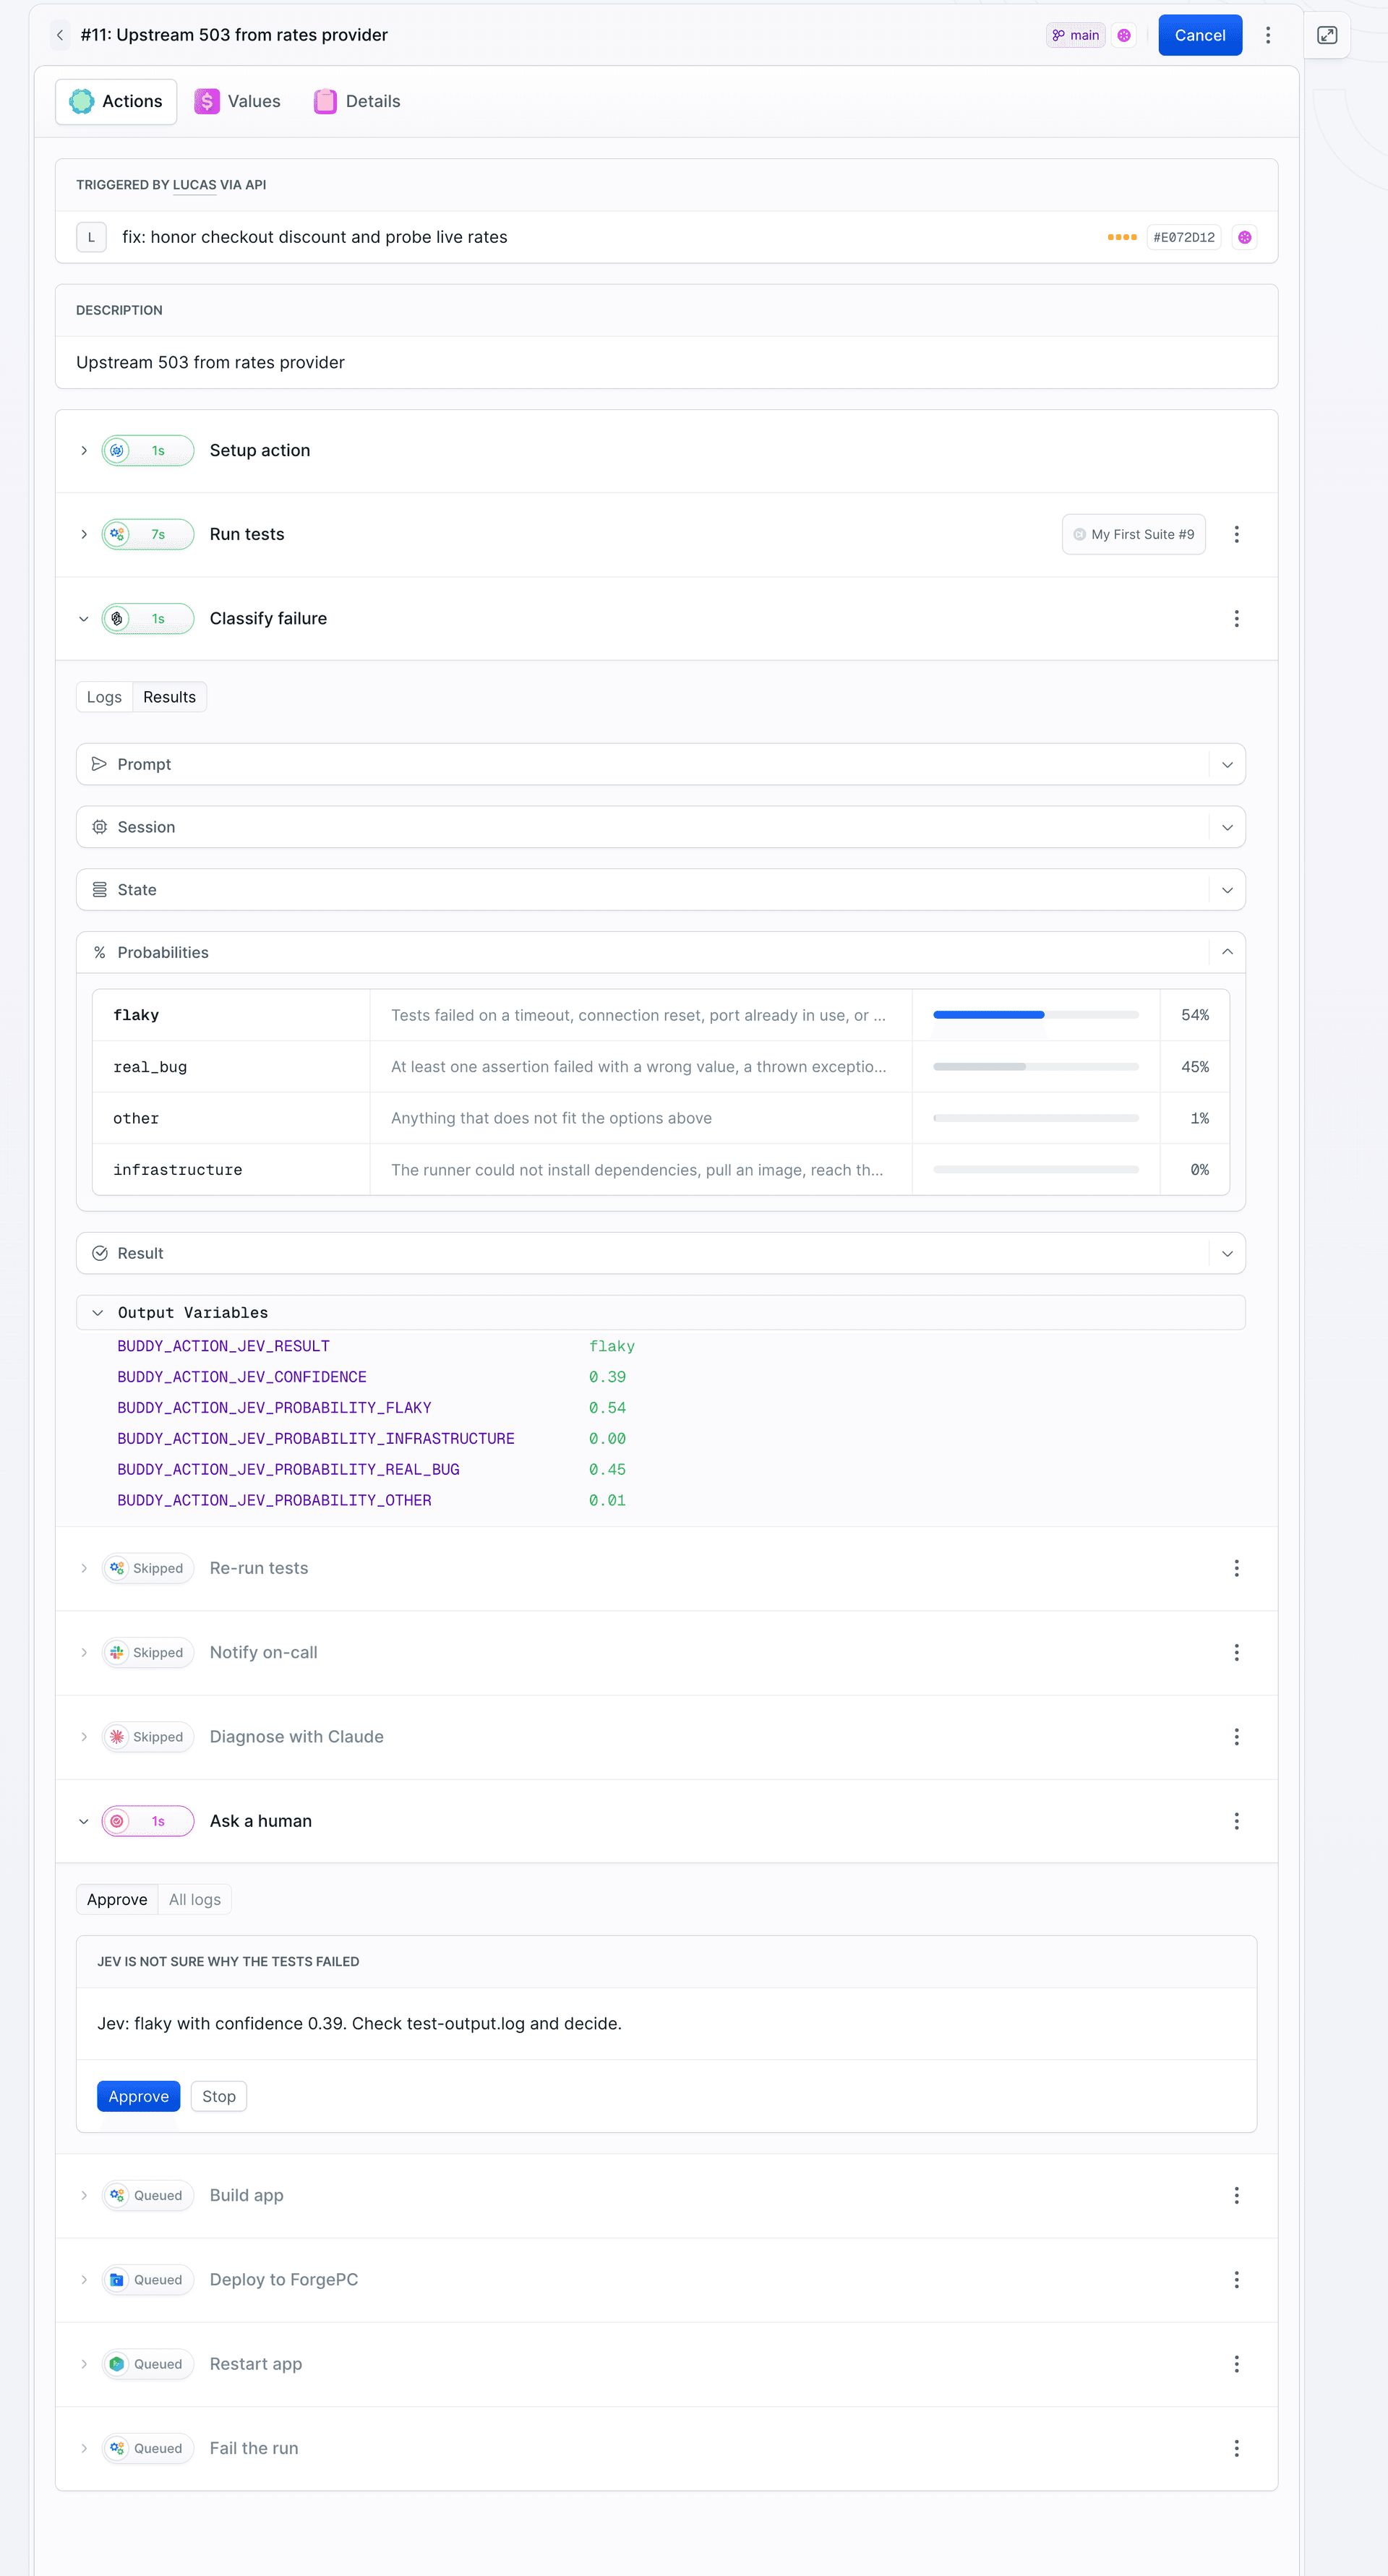The image size is (1388, 2576).
Task: Open the Run tests action three-dot menu
Action: 1236,534
